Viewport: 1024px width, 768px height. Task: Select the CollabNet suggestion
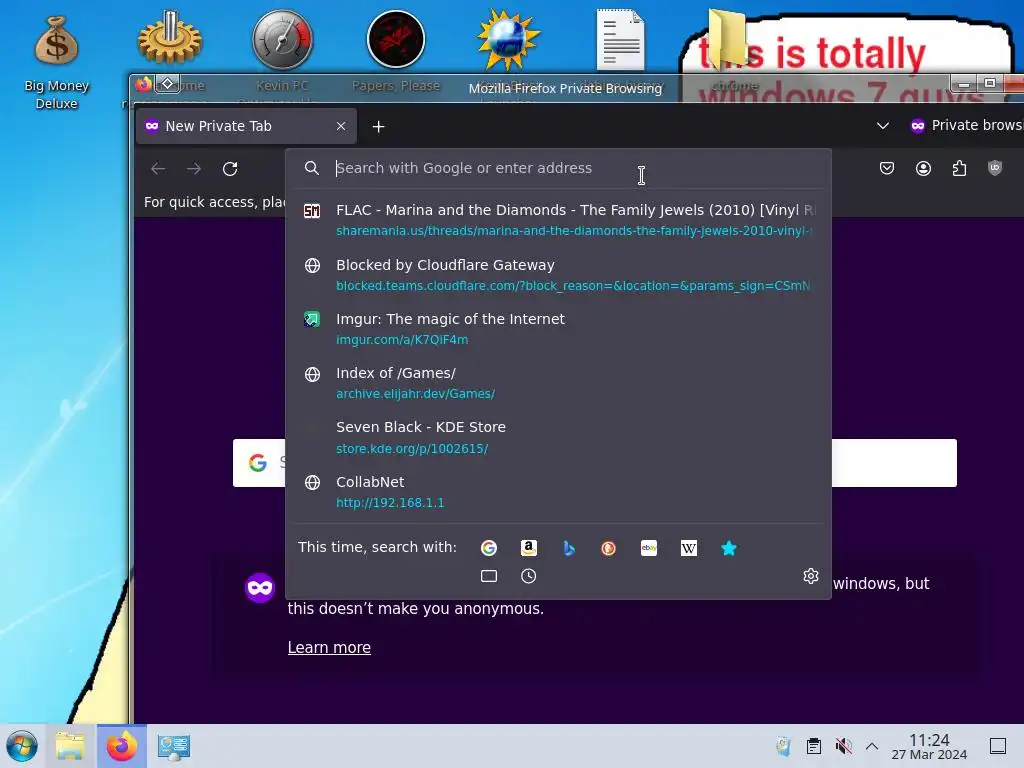click(558, 492)
